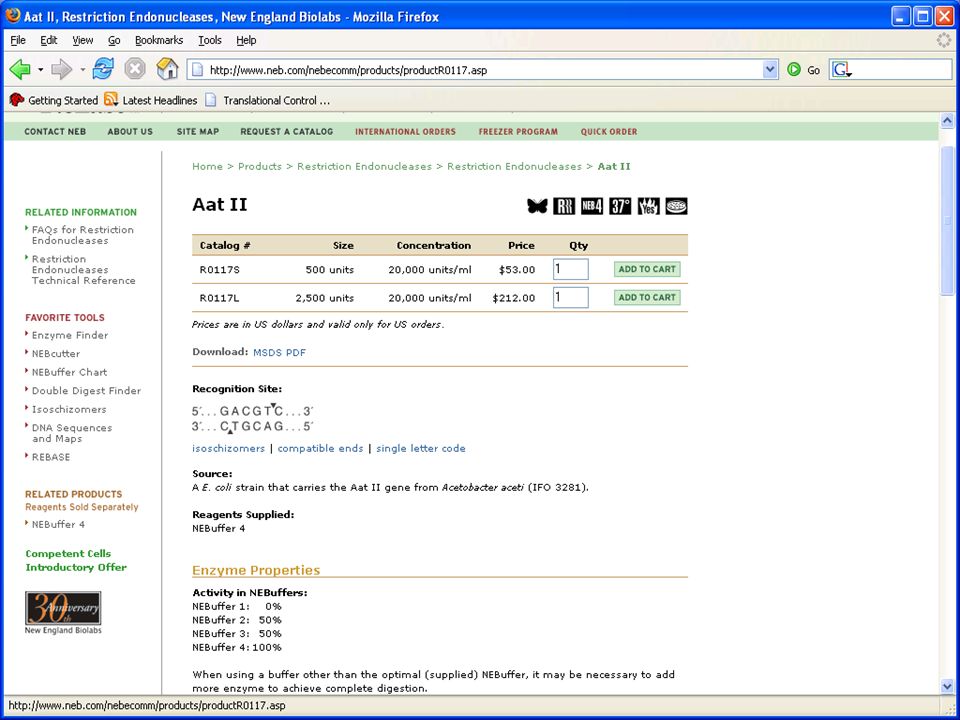
Task: Click the Translational Control bookmark page icon
Action: [211, 100]
